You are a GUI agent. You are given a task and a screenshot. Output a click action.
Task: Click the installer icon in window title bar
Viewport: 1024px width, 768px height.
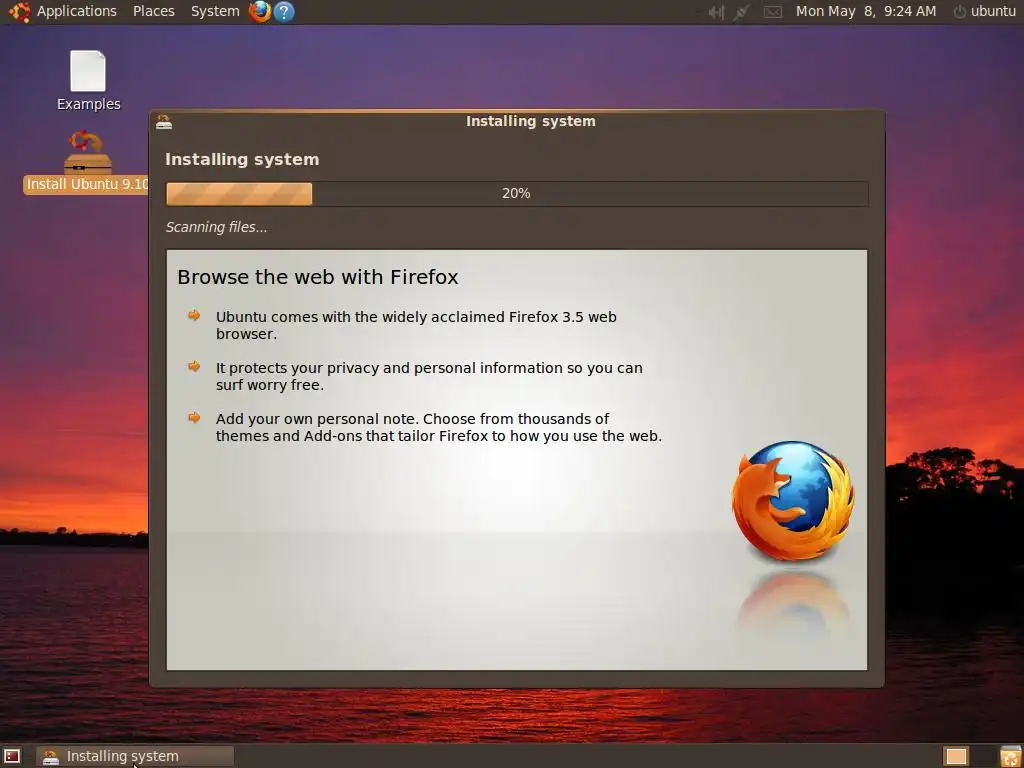164,121
